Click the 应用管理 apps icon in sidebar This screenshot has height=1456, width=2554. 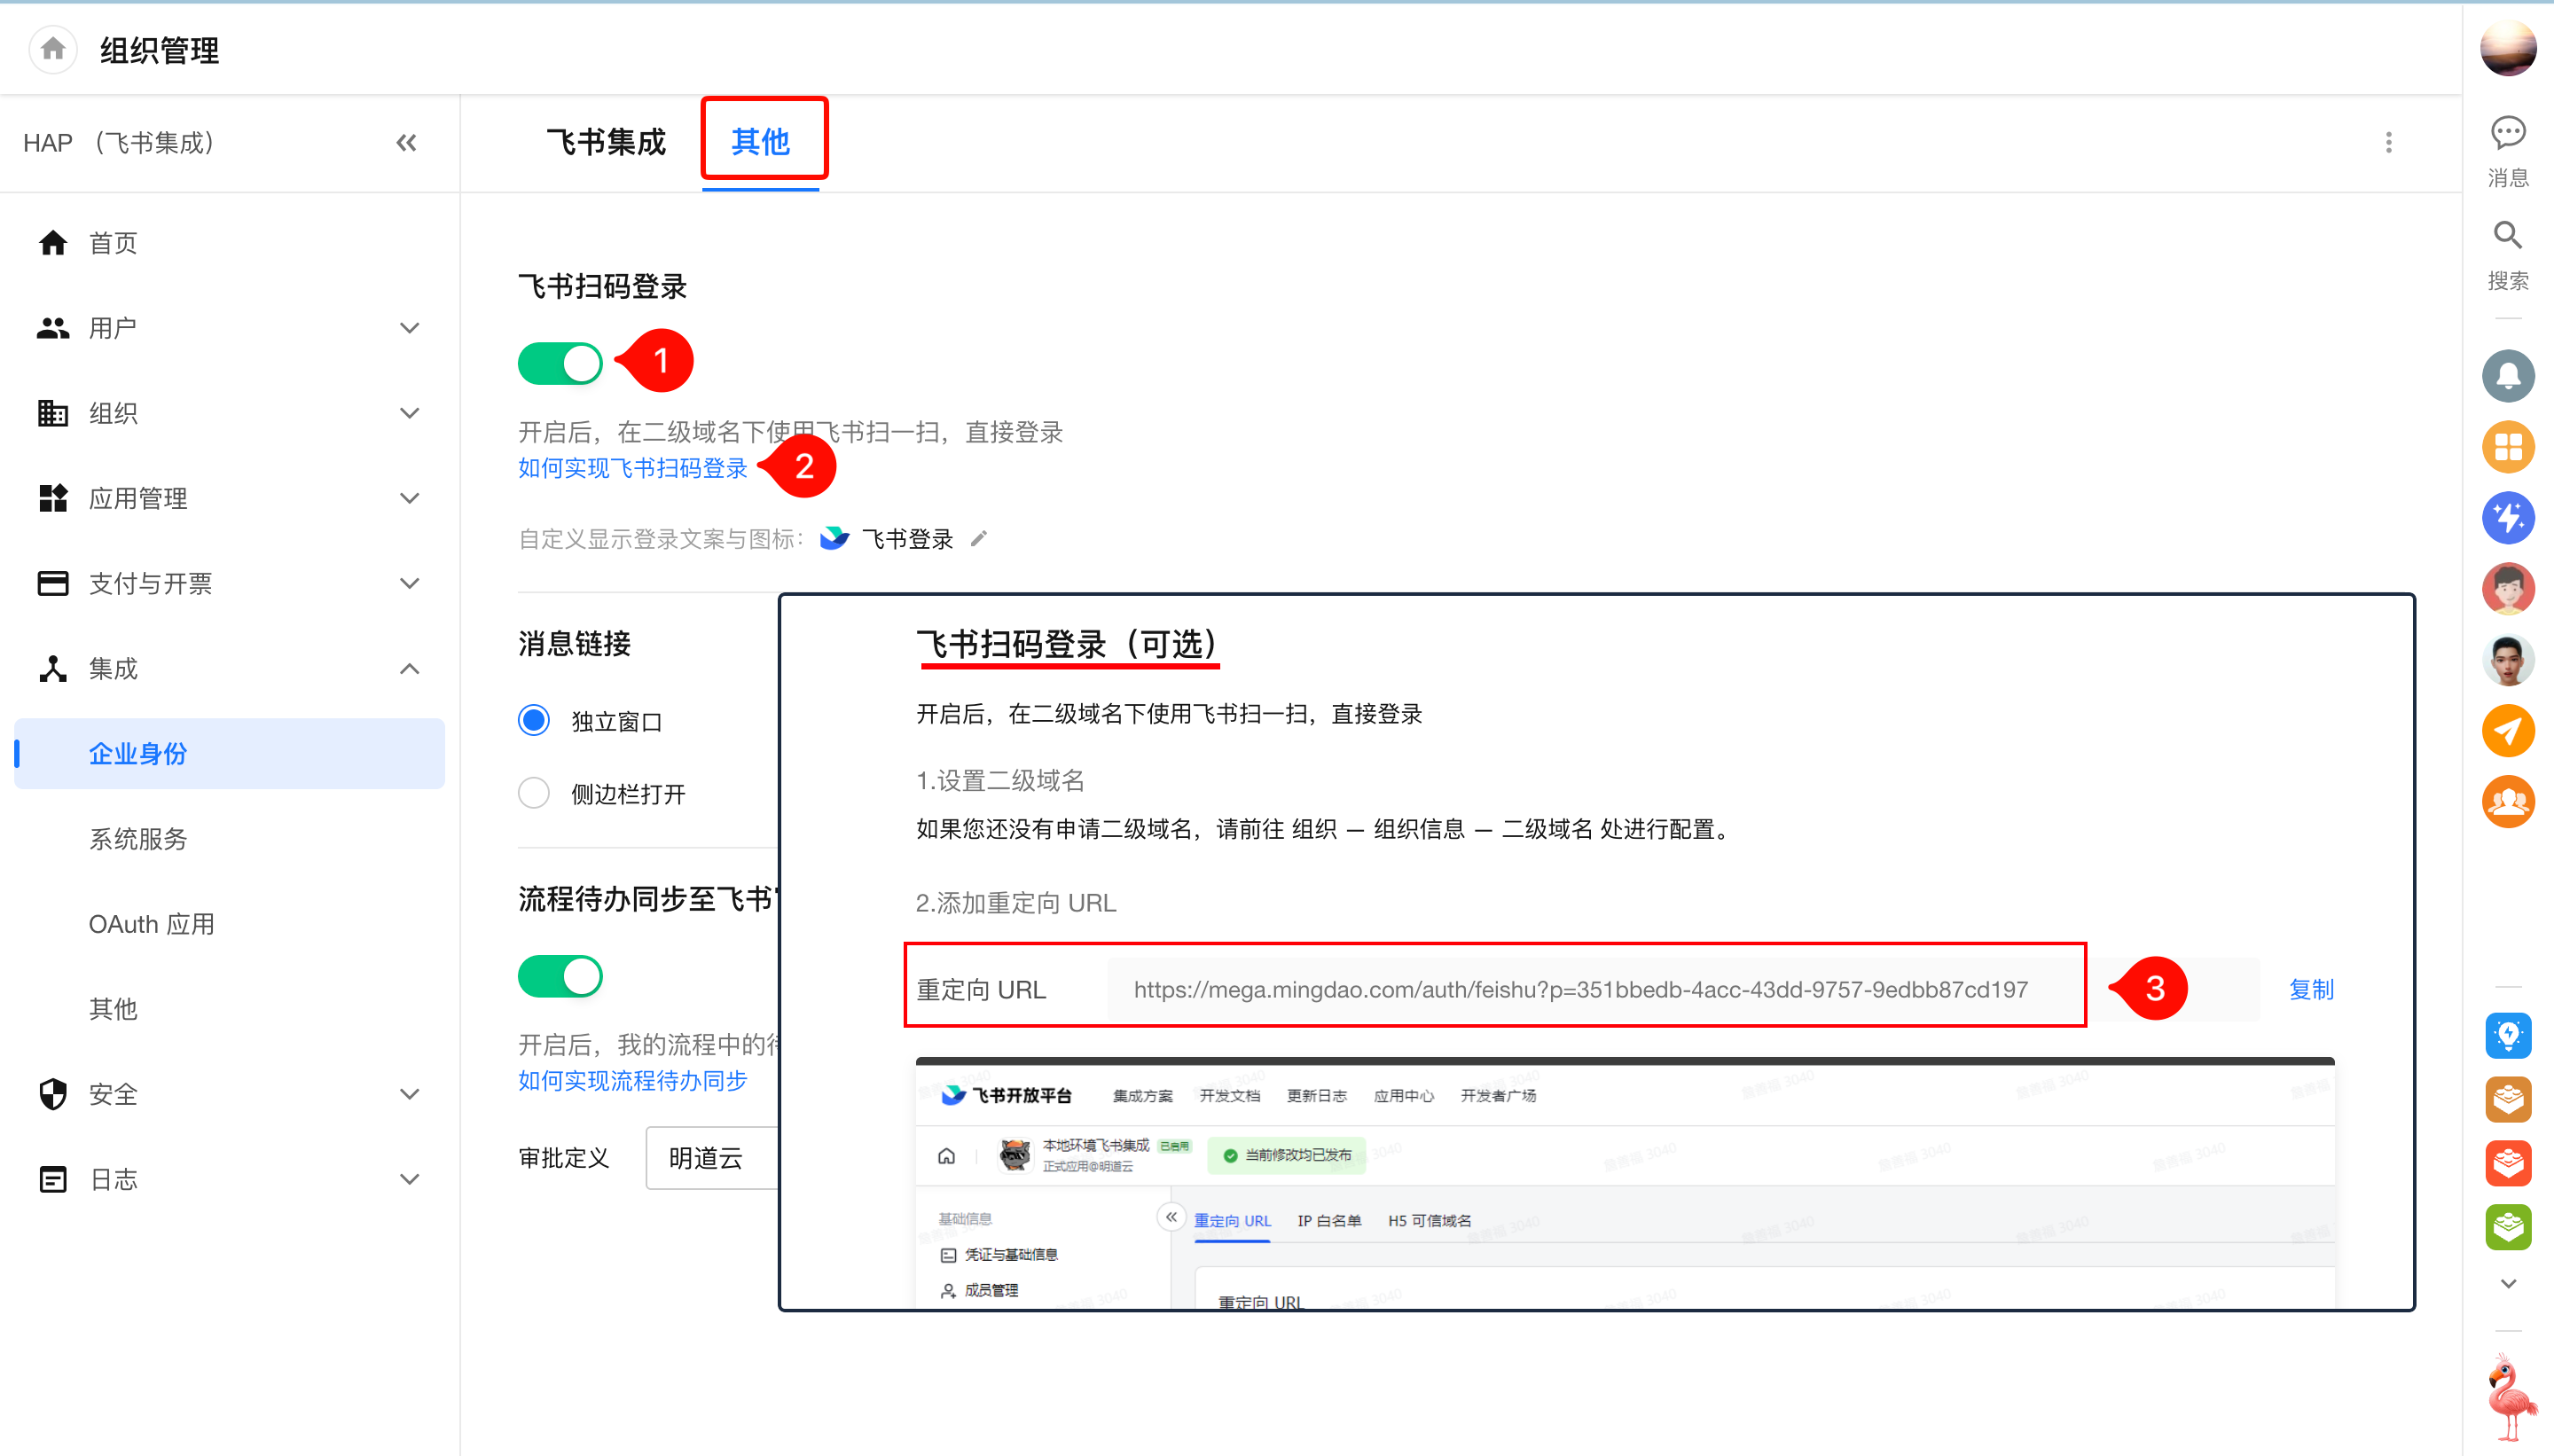[53, 497]
